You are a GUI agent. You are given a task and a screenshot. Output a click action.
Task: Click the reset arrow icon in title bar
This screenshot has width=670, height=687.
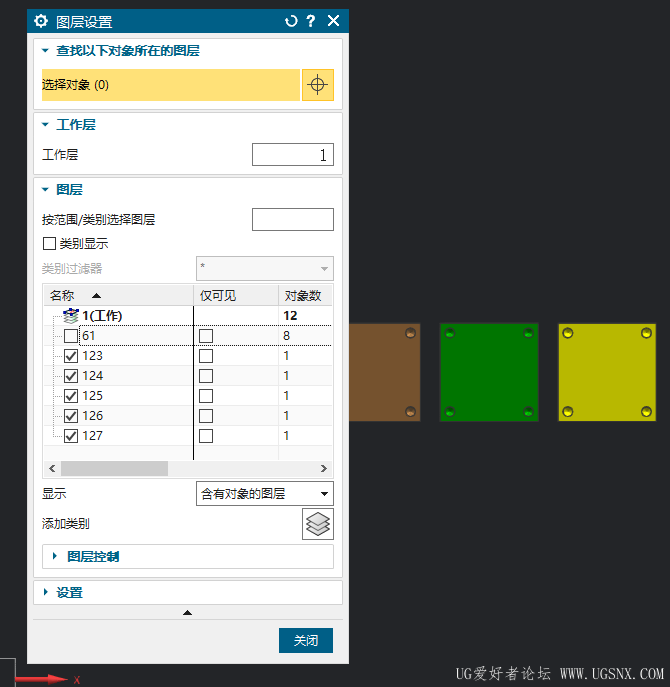[x=291, y=21]
